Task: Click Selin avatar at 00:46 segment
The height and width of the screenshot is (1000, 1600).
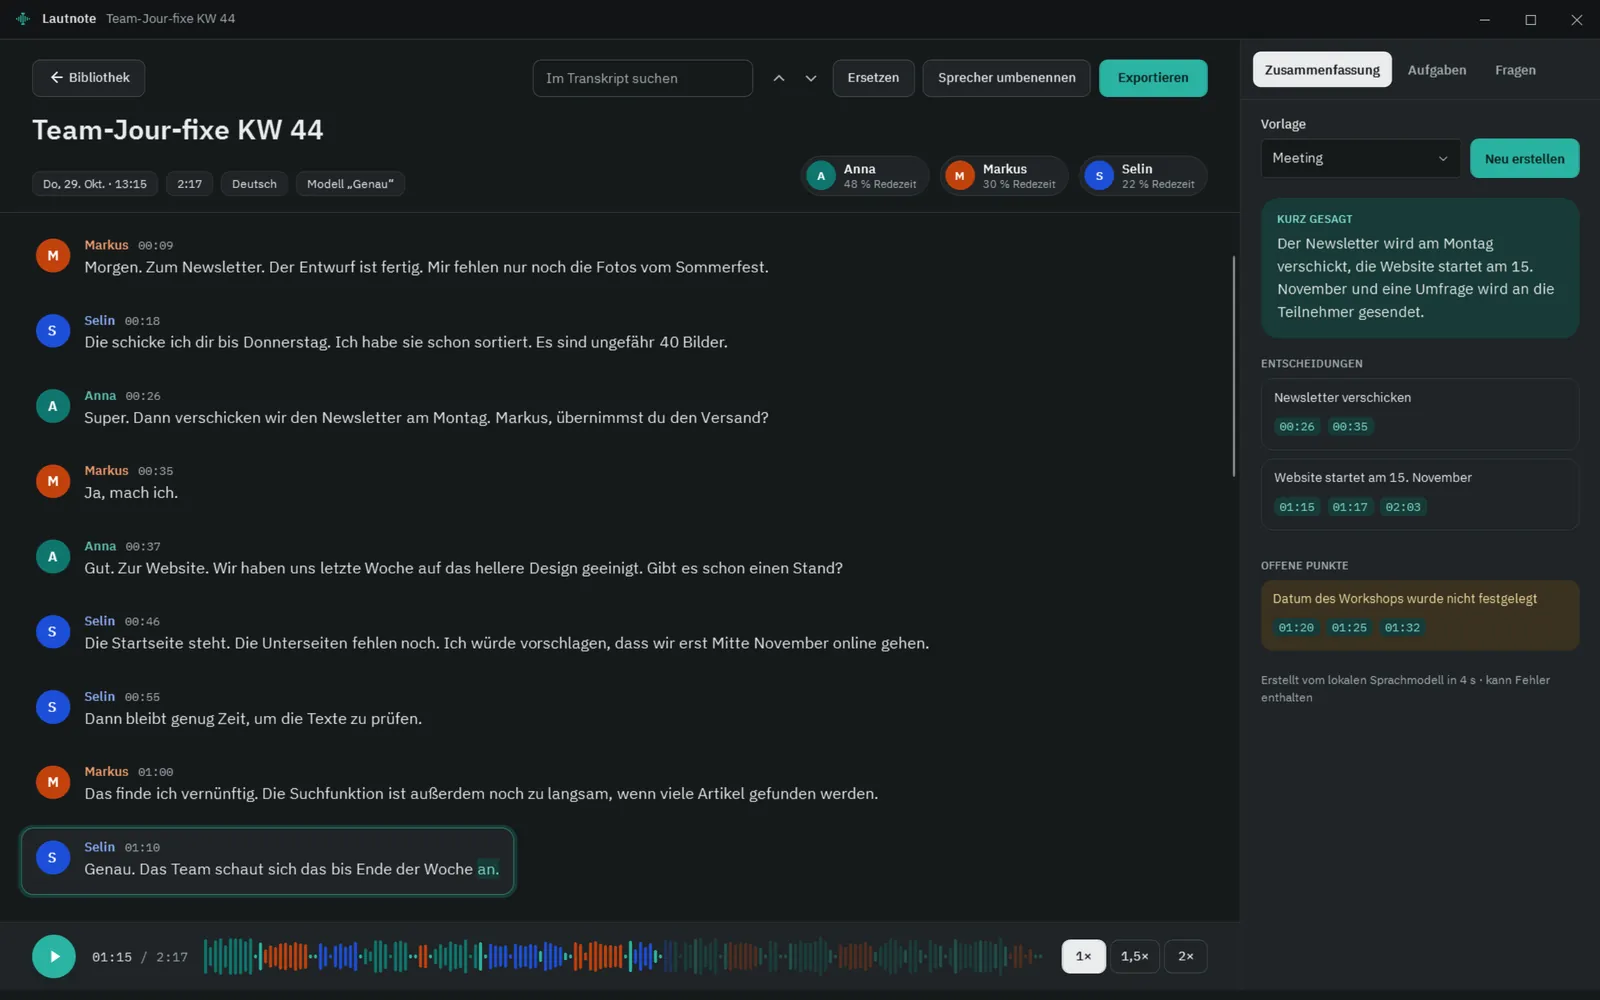Action: click(x=53, y=632)
